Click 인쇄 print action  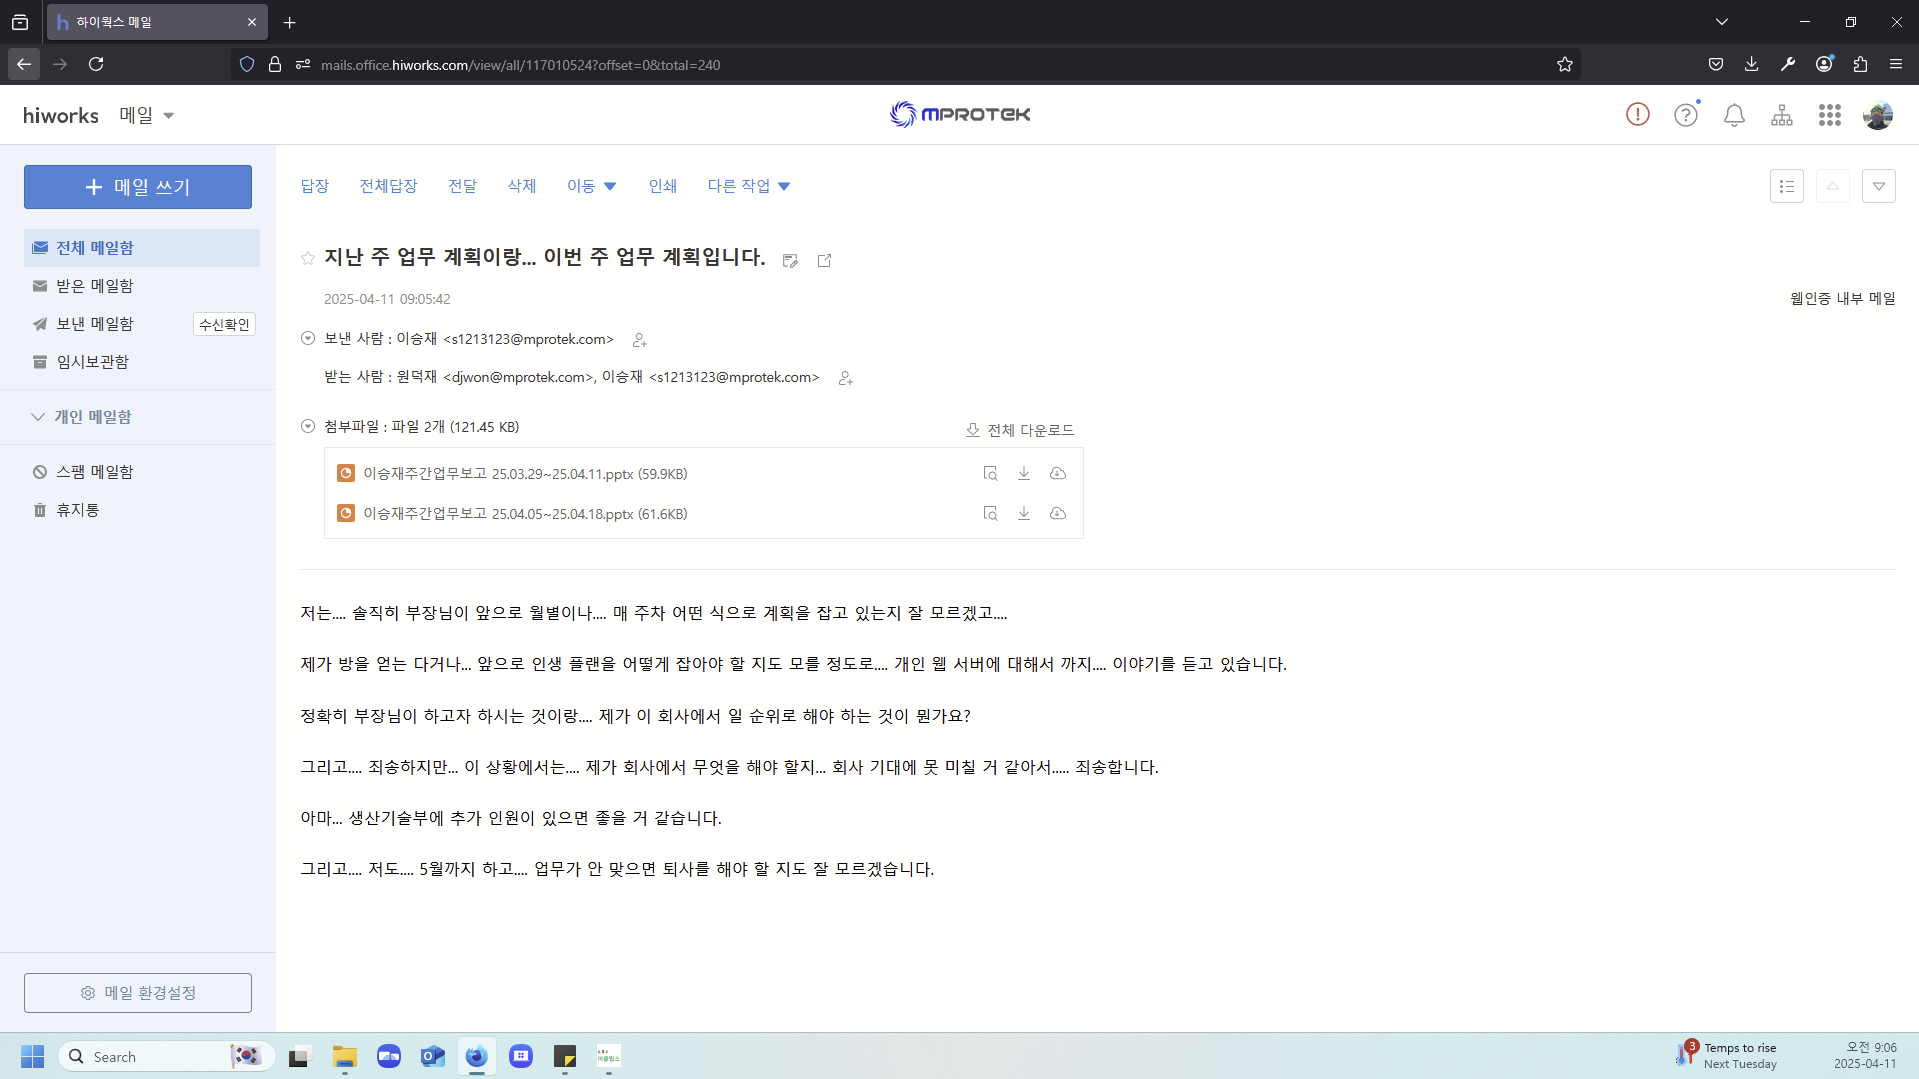tap(663, 186)
